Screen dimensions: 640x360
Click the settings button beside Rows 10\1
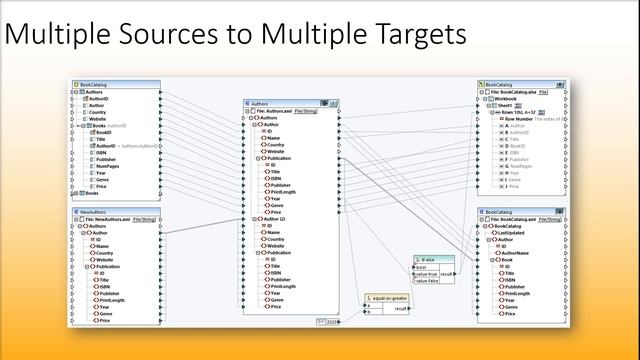tap(541, 112)
